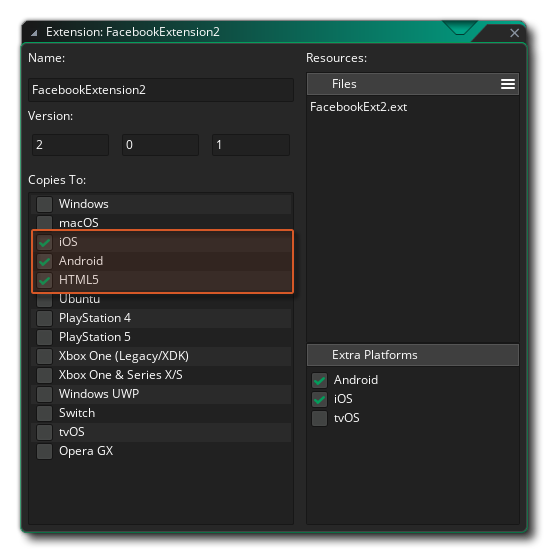Enable the macOS copies-to checkbox
Image resolution: width=548 pixels, height=559 pixels.
[x=45, y=222]
